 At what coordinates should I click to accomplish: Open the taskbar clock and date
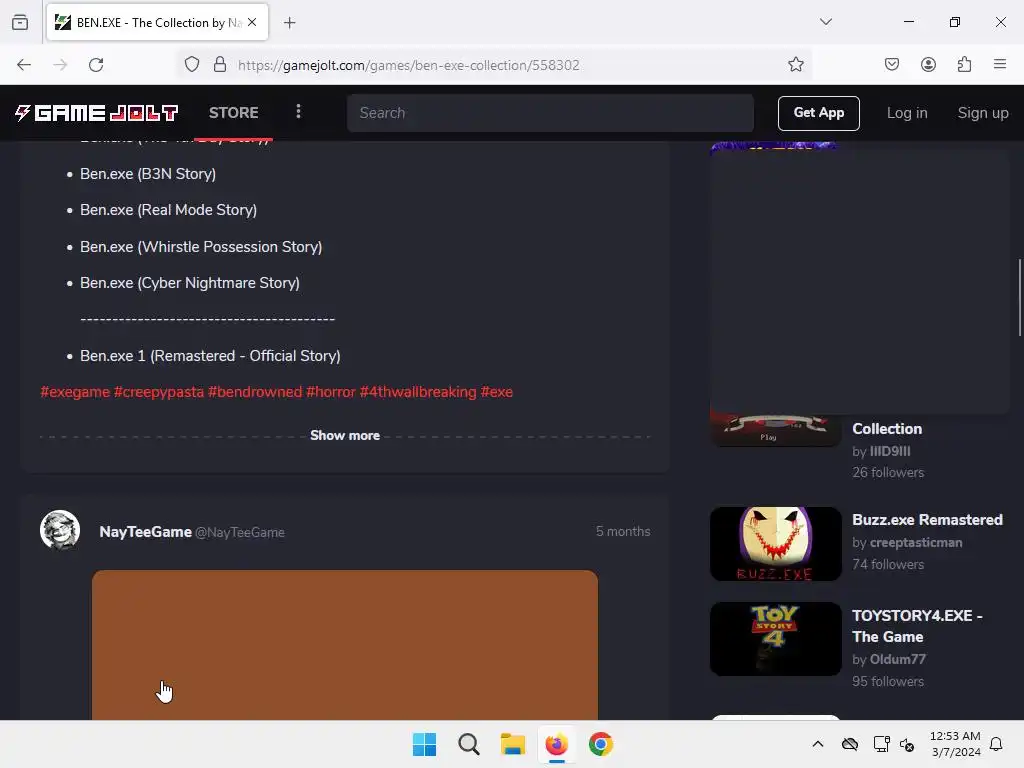(955, 744)
